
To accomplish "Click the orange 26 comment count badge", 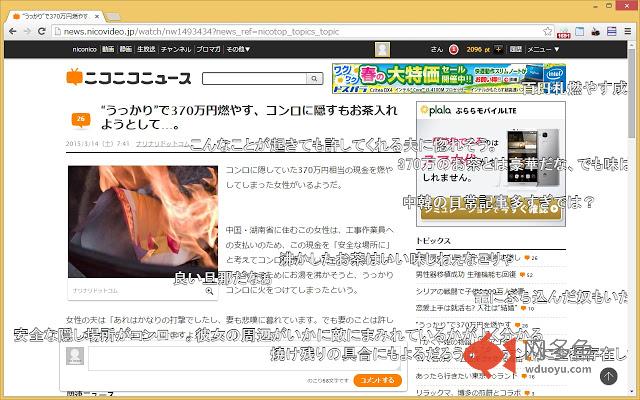I will (81, 120).
